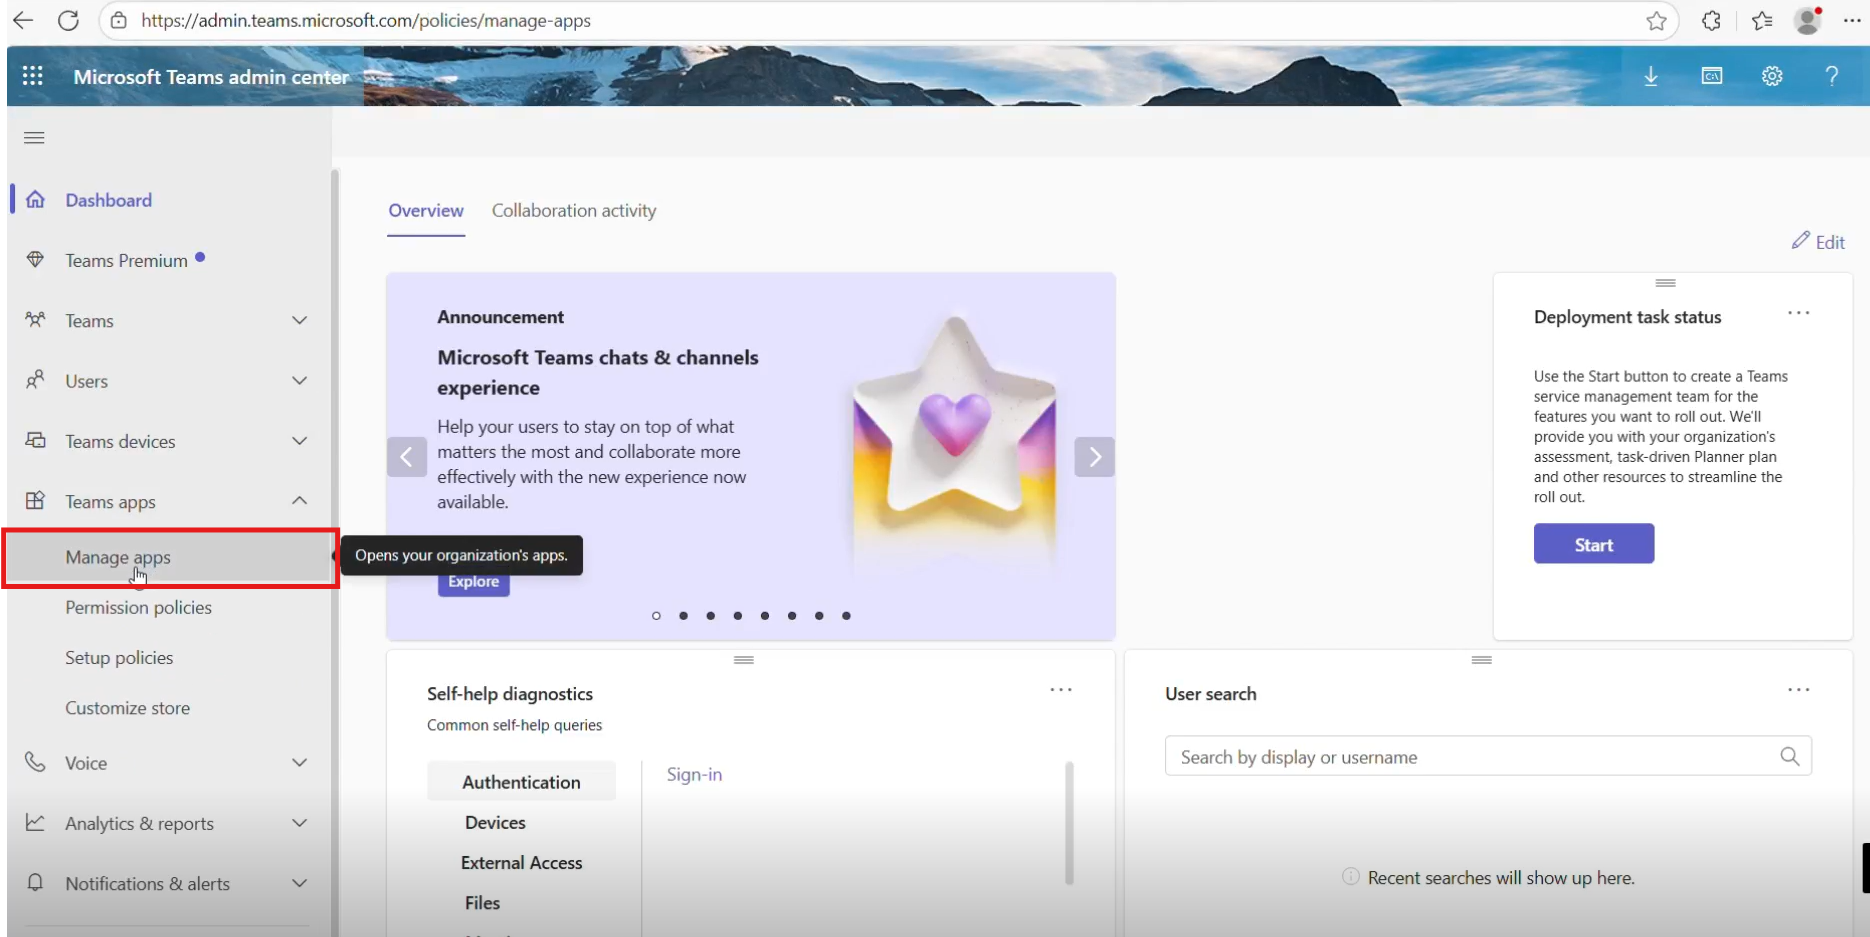Click the browser refresh button

(68, 20)
